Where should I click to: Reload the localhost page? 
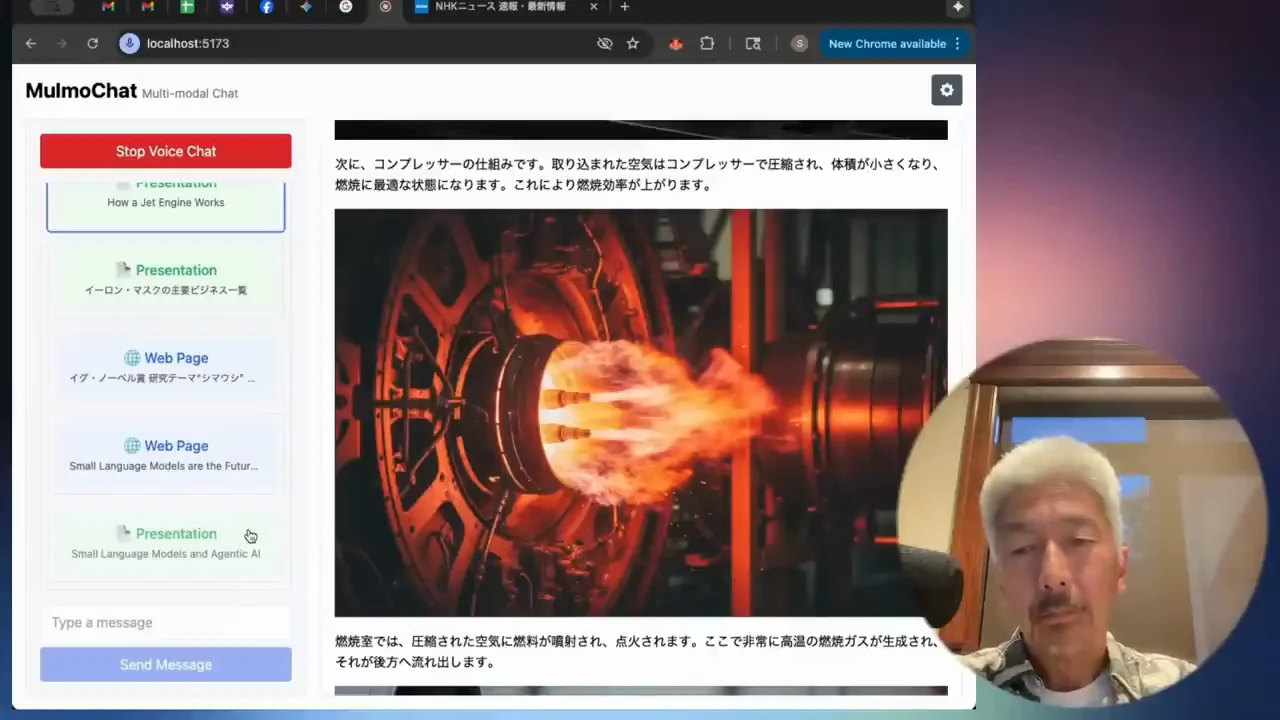tap(92, 43)
